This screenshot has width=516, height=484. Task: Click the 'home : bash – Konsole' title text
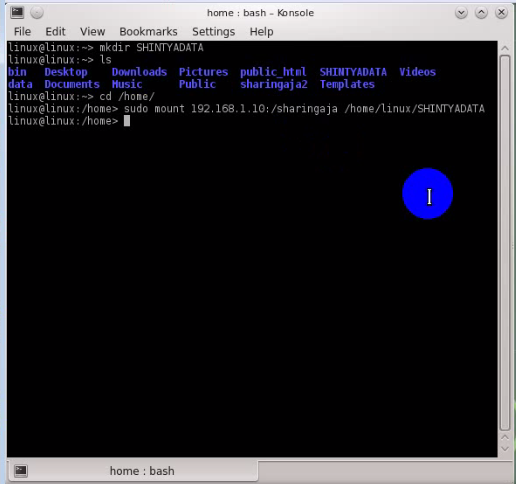pyautogui.click(x=261, y=13)
